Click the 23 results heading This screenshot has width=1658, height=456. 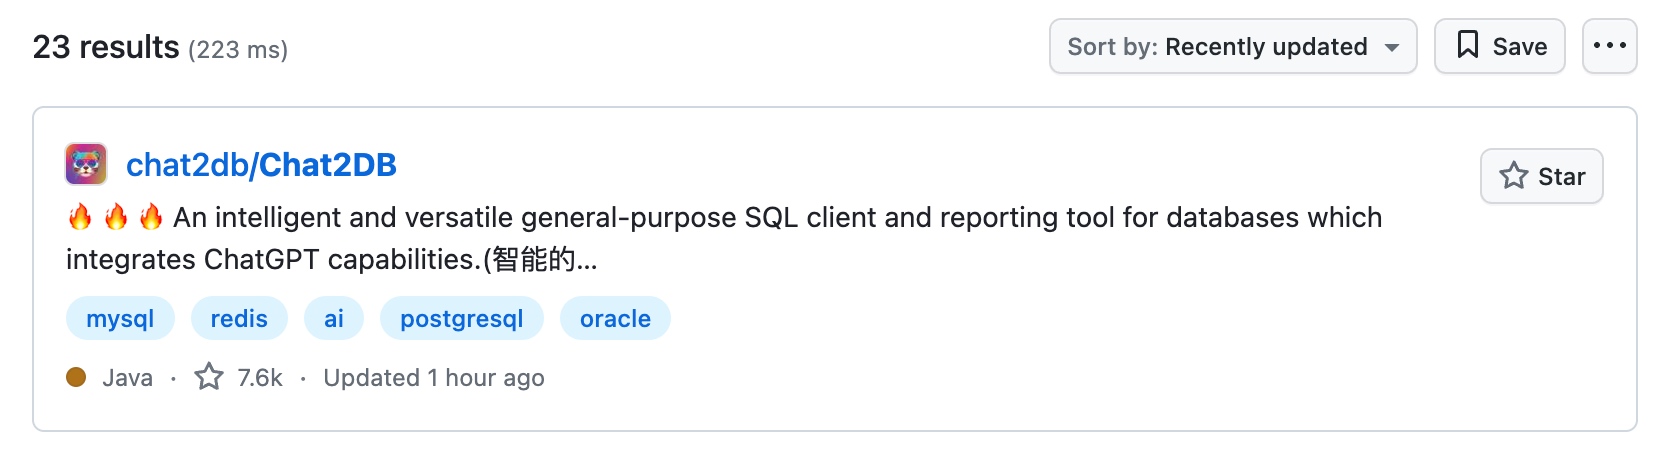tap(106, 47)
